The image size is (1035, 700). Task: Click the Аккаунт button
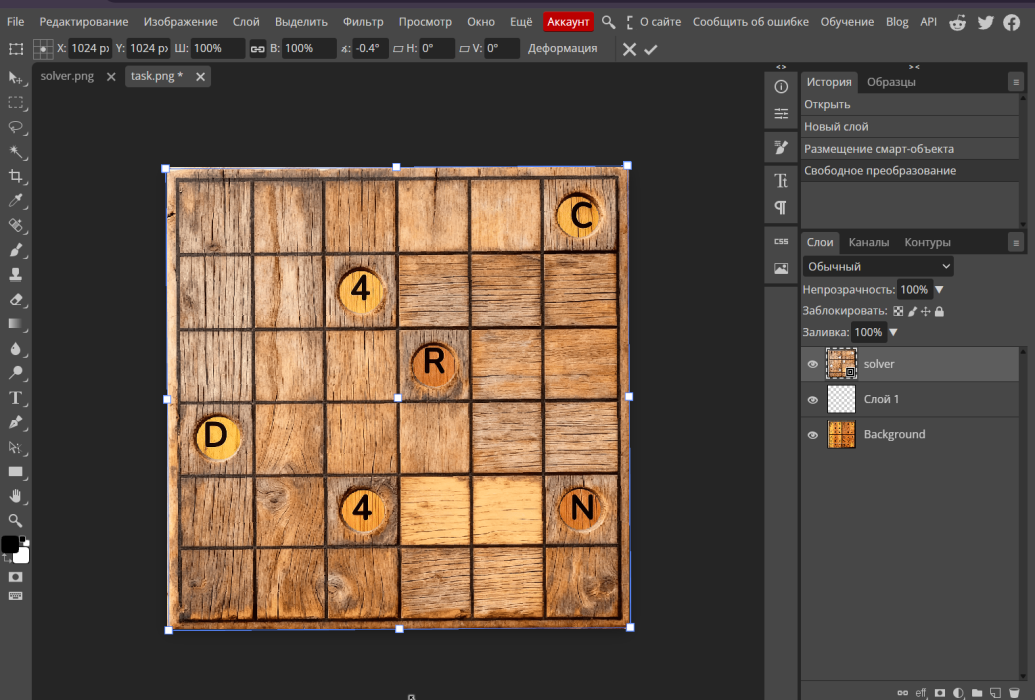[568, 22]
